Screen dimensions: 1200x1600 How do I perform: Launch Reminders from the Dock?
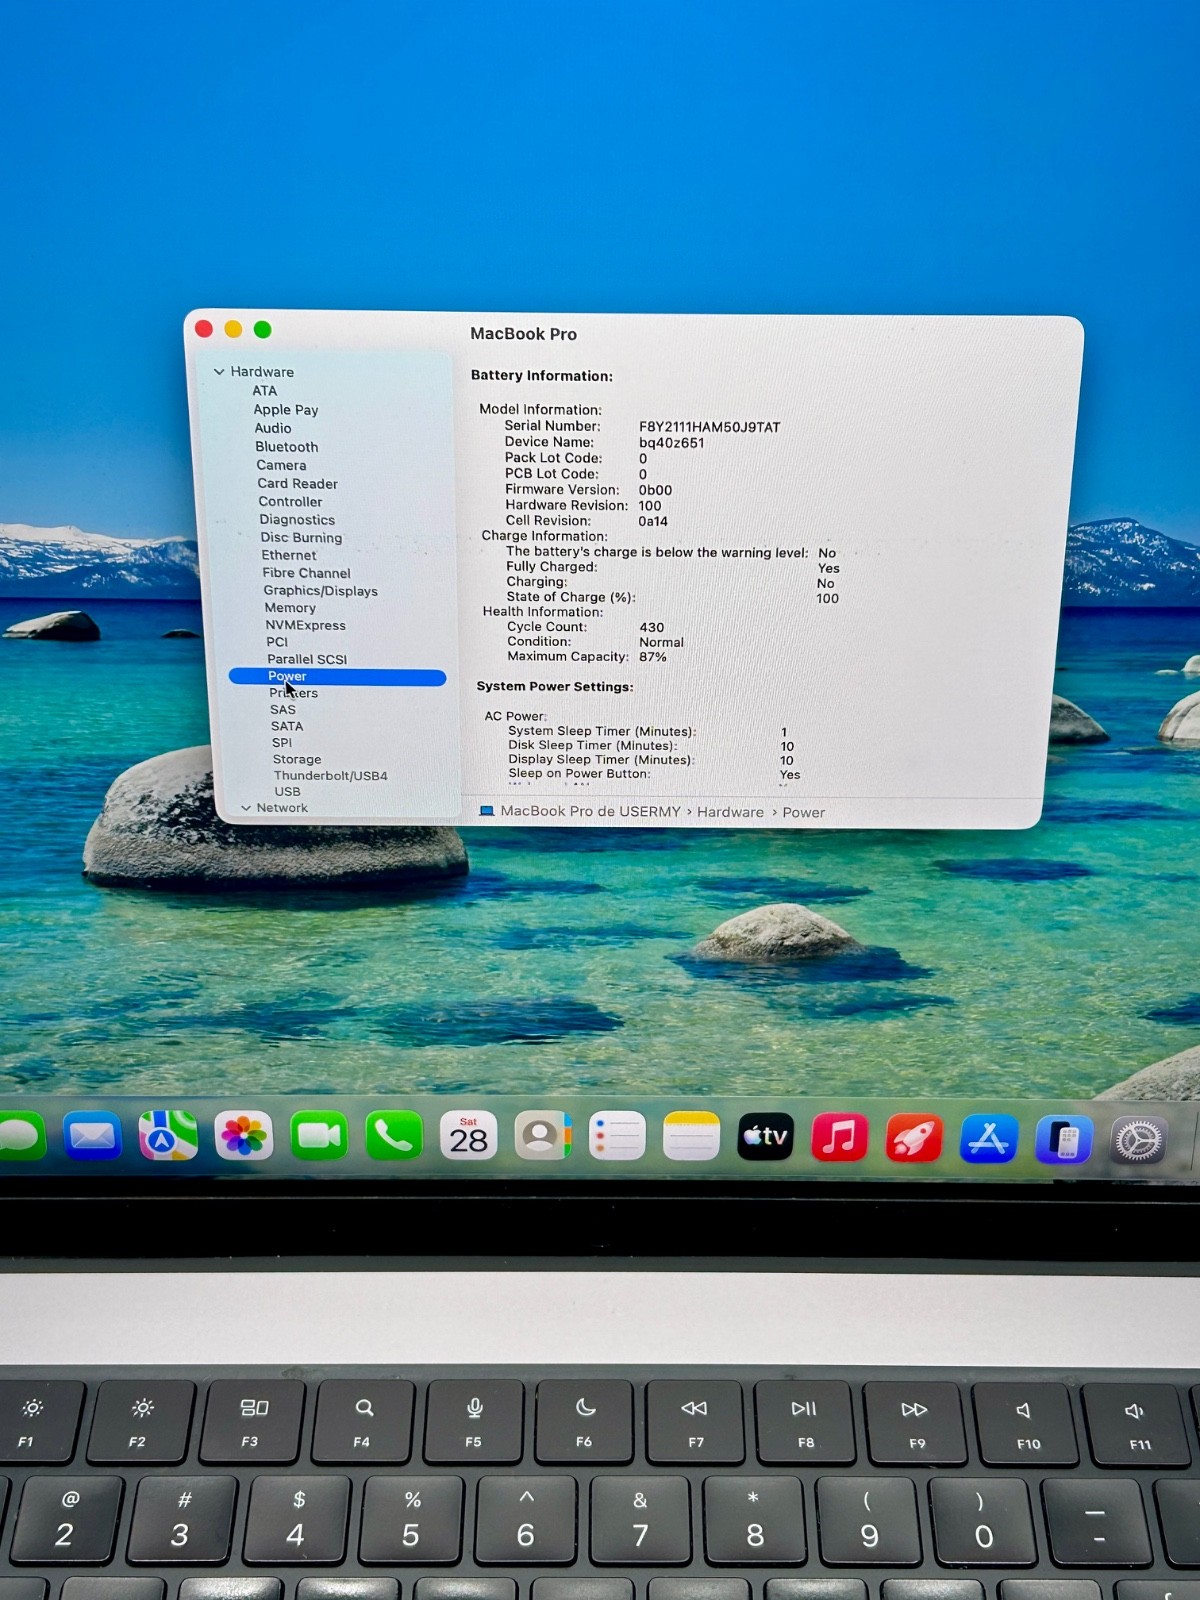(617, 1137)
